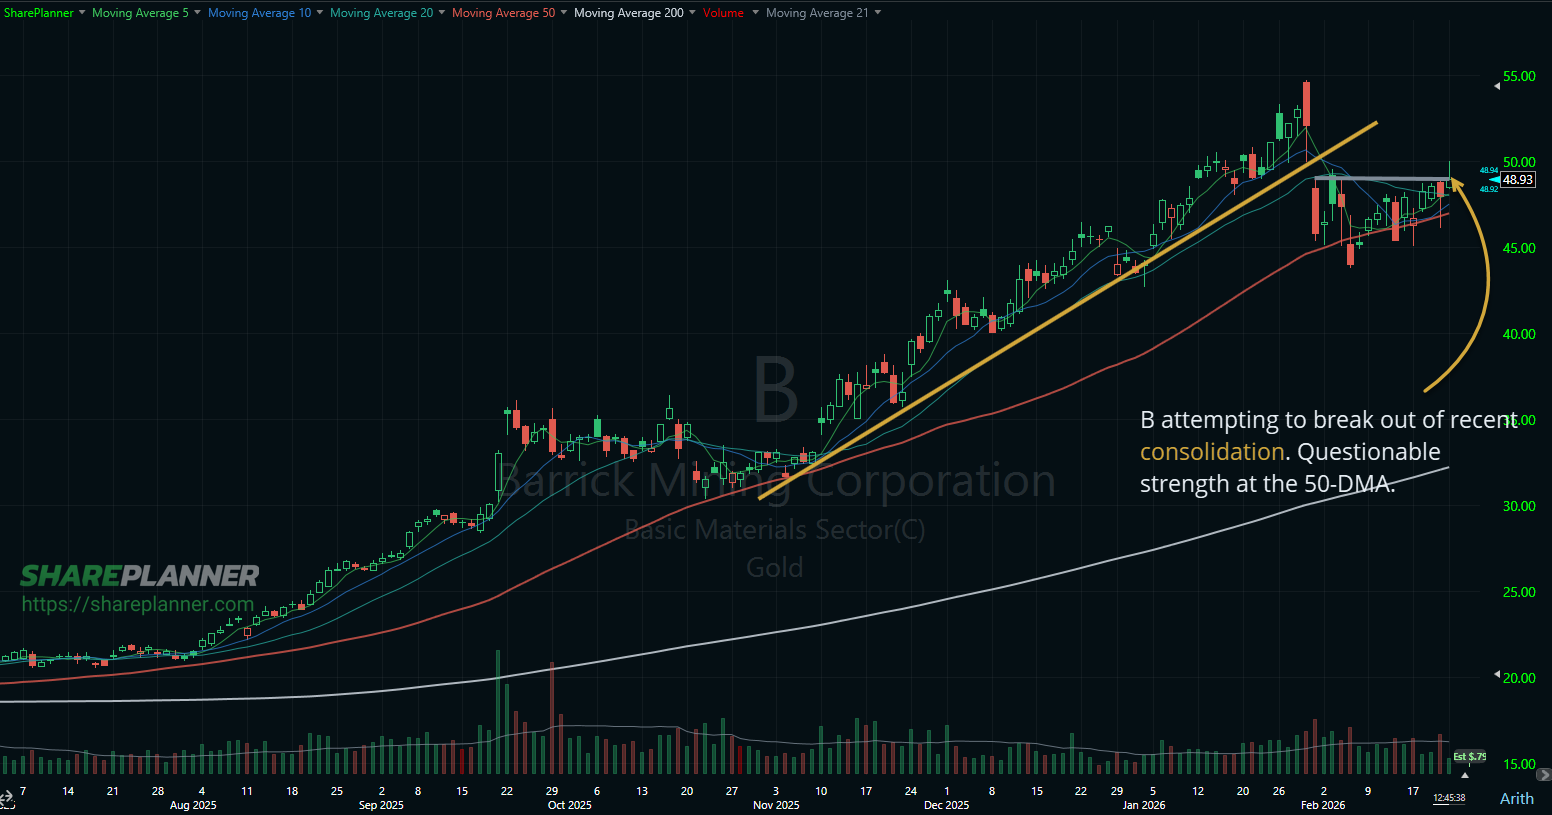The image size is (1552, 815).
Task: Click the price arrow marker beside 55.00
Action: pos(1496,85)
